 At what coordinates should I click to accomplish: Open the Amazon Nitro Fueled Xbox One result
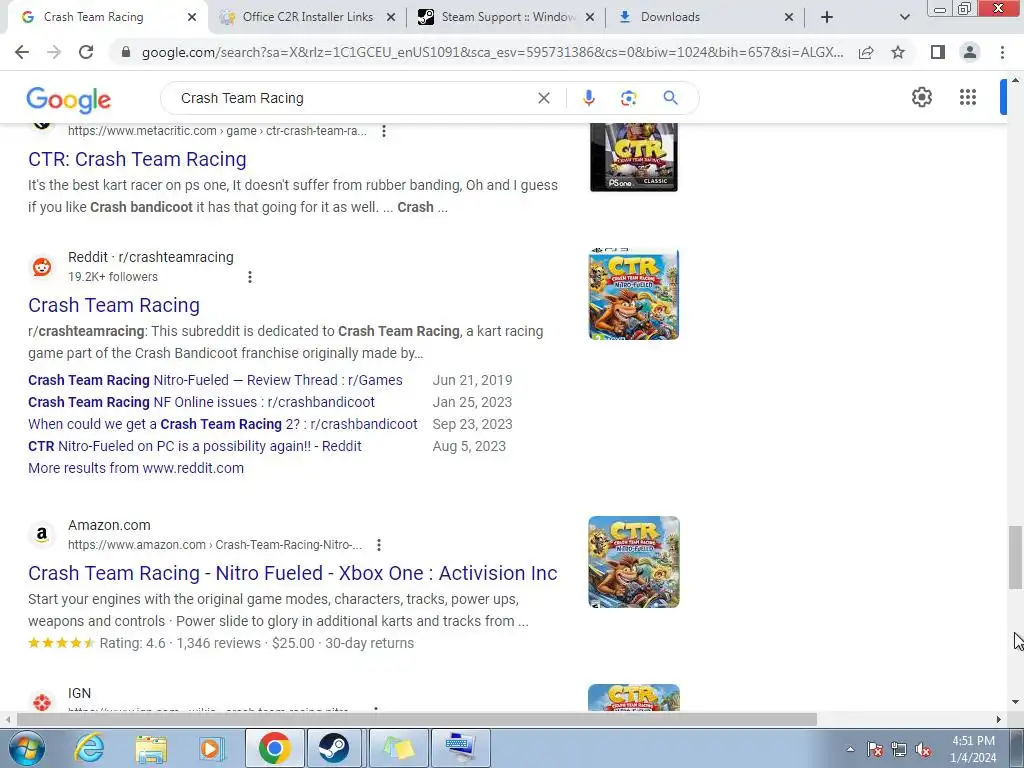pyautogui.click(x=293, y=573)
